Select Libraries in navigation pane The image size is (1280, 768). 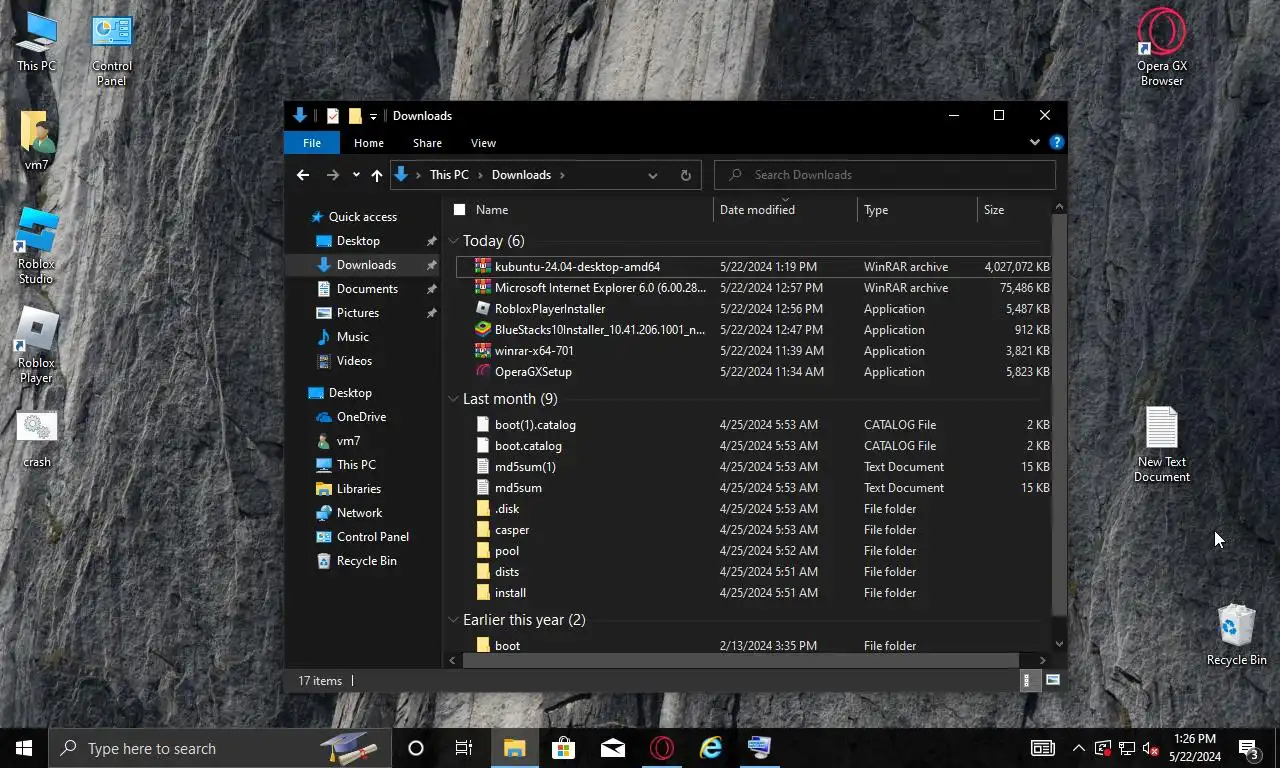point(359,489)
